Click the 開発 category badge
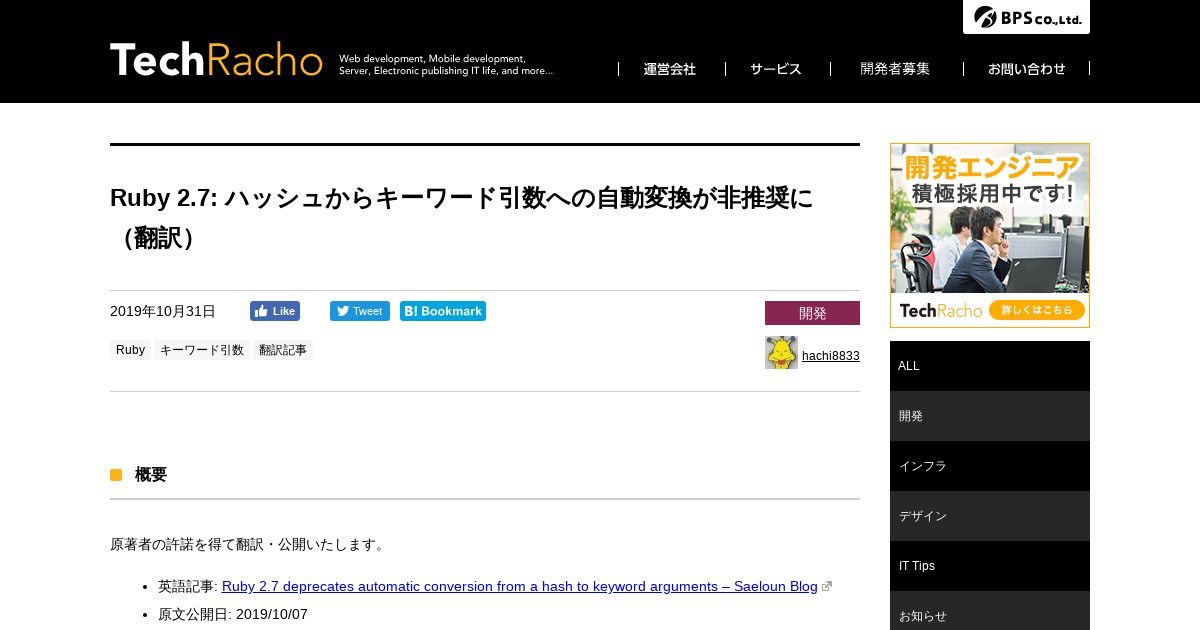The width and height of the screenshot is (1200, 630). pyautogui.click(x=812, y=313)
